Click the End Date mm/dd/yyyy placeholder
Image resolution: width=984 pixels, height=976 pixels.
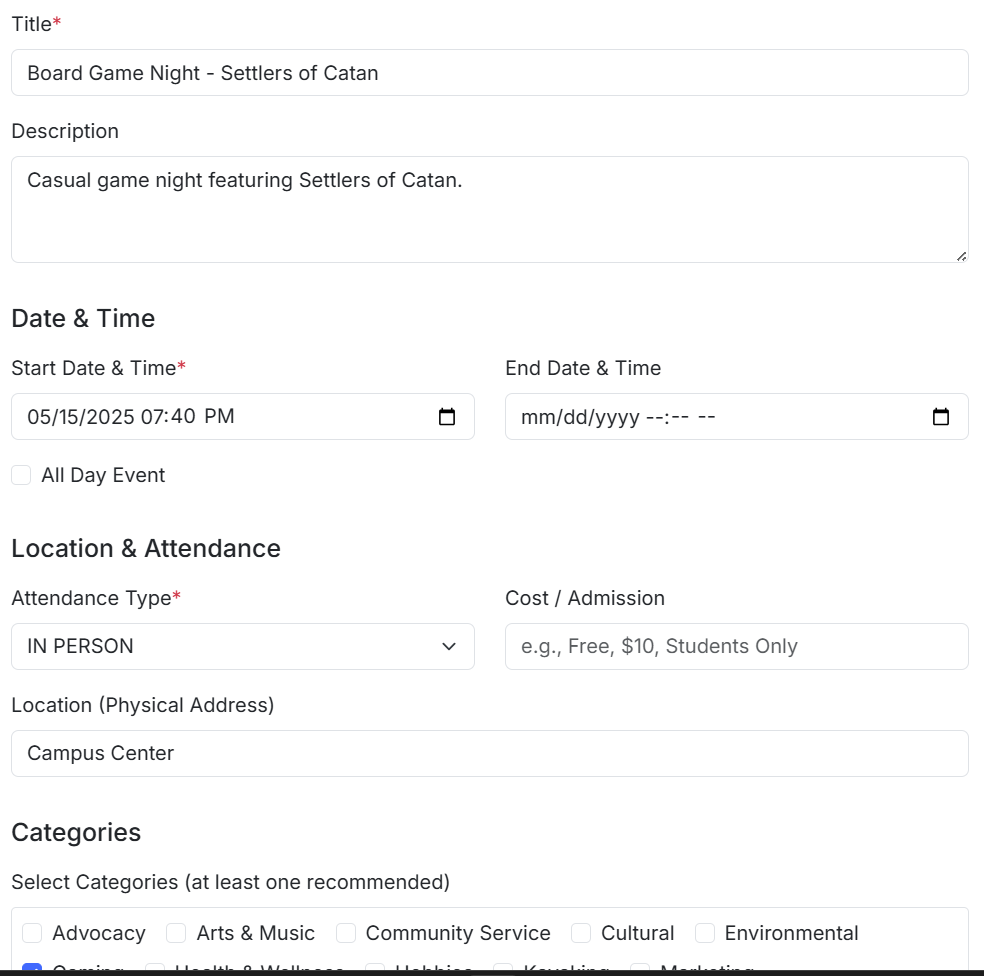point(580,417)
